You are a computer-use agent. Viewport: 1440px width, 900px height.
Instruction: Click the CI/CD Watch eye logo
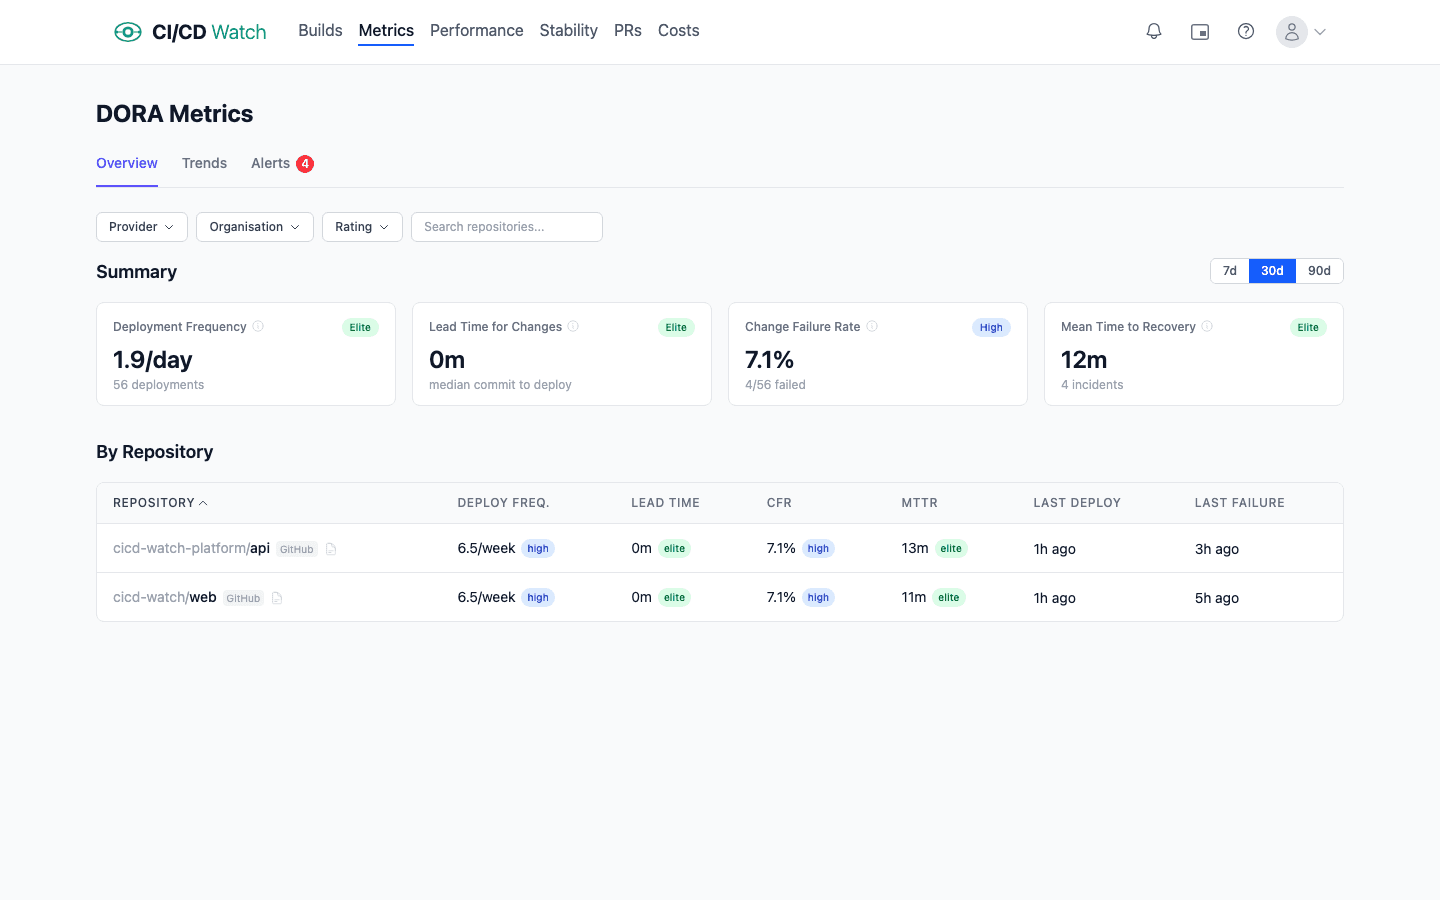point(128,31)
